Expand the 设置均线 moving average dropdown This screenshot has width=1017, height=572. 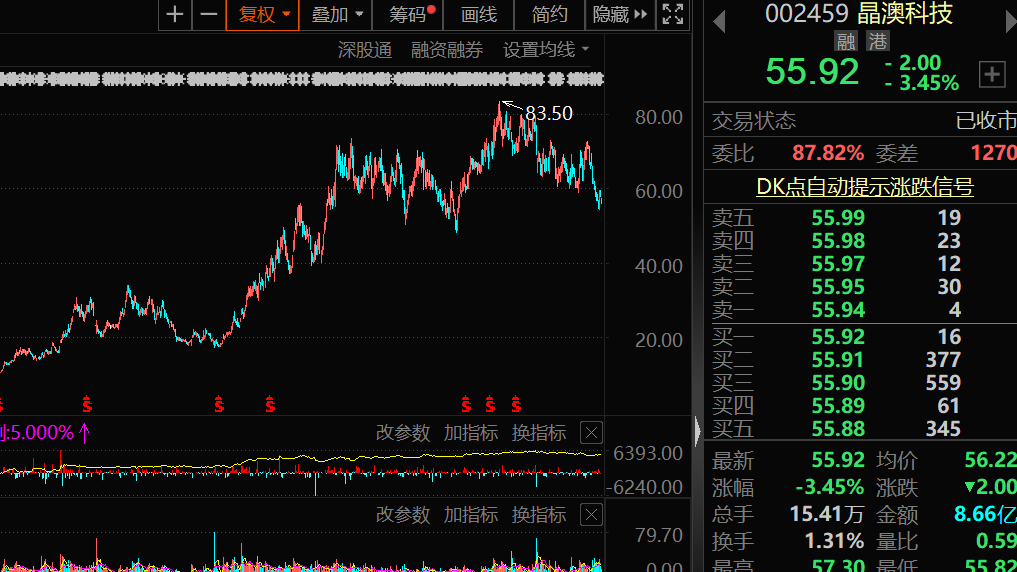point(546,50)
